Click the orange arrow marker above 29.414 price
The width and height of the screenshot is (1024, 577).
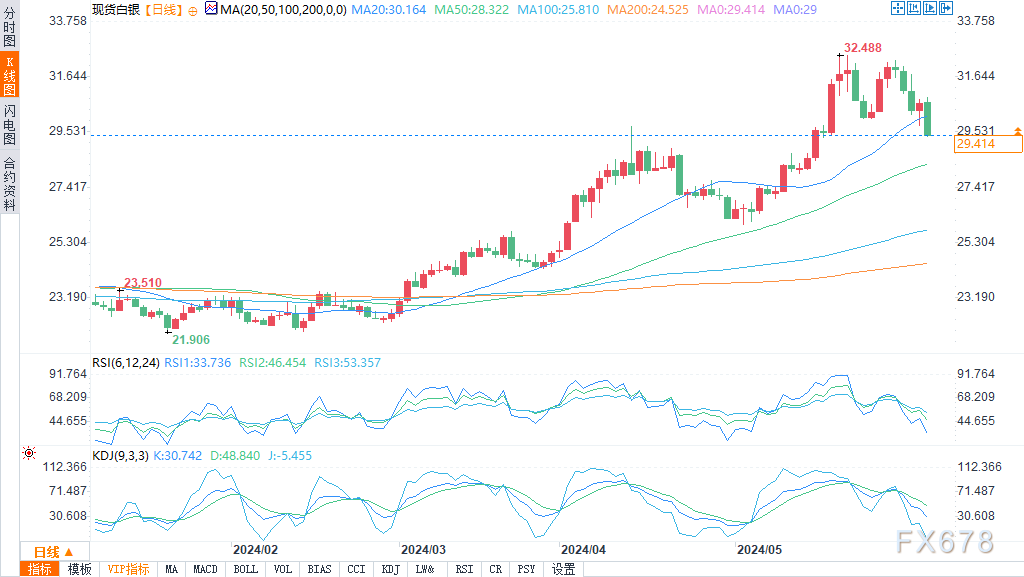[1017, 131]
